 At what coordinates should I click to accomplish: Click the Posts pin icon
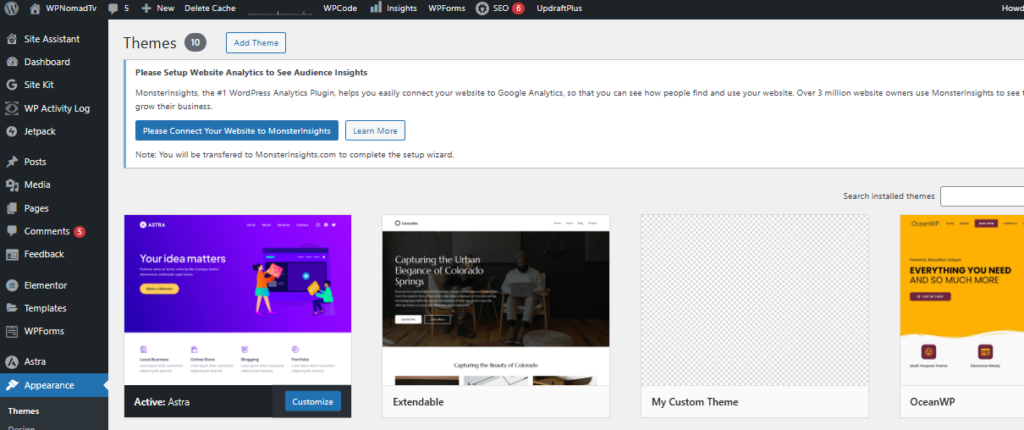(12, 162)
